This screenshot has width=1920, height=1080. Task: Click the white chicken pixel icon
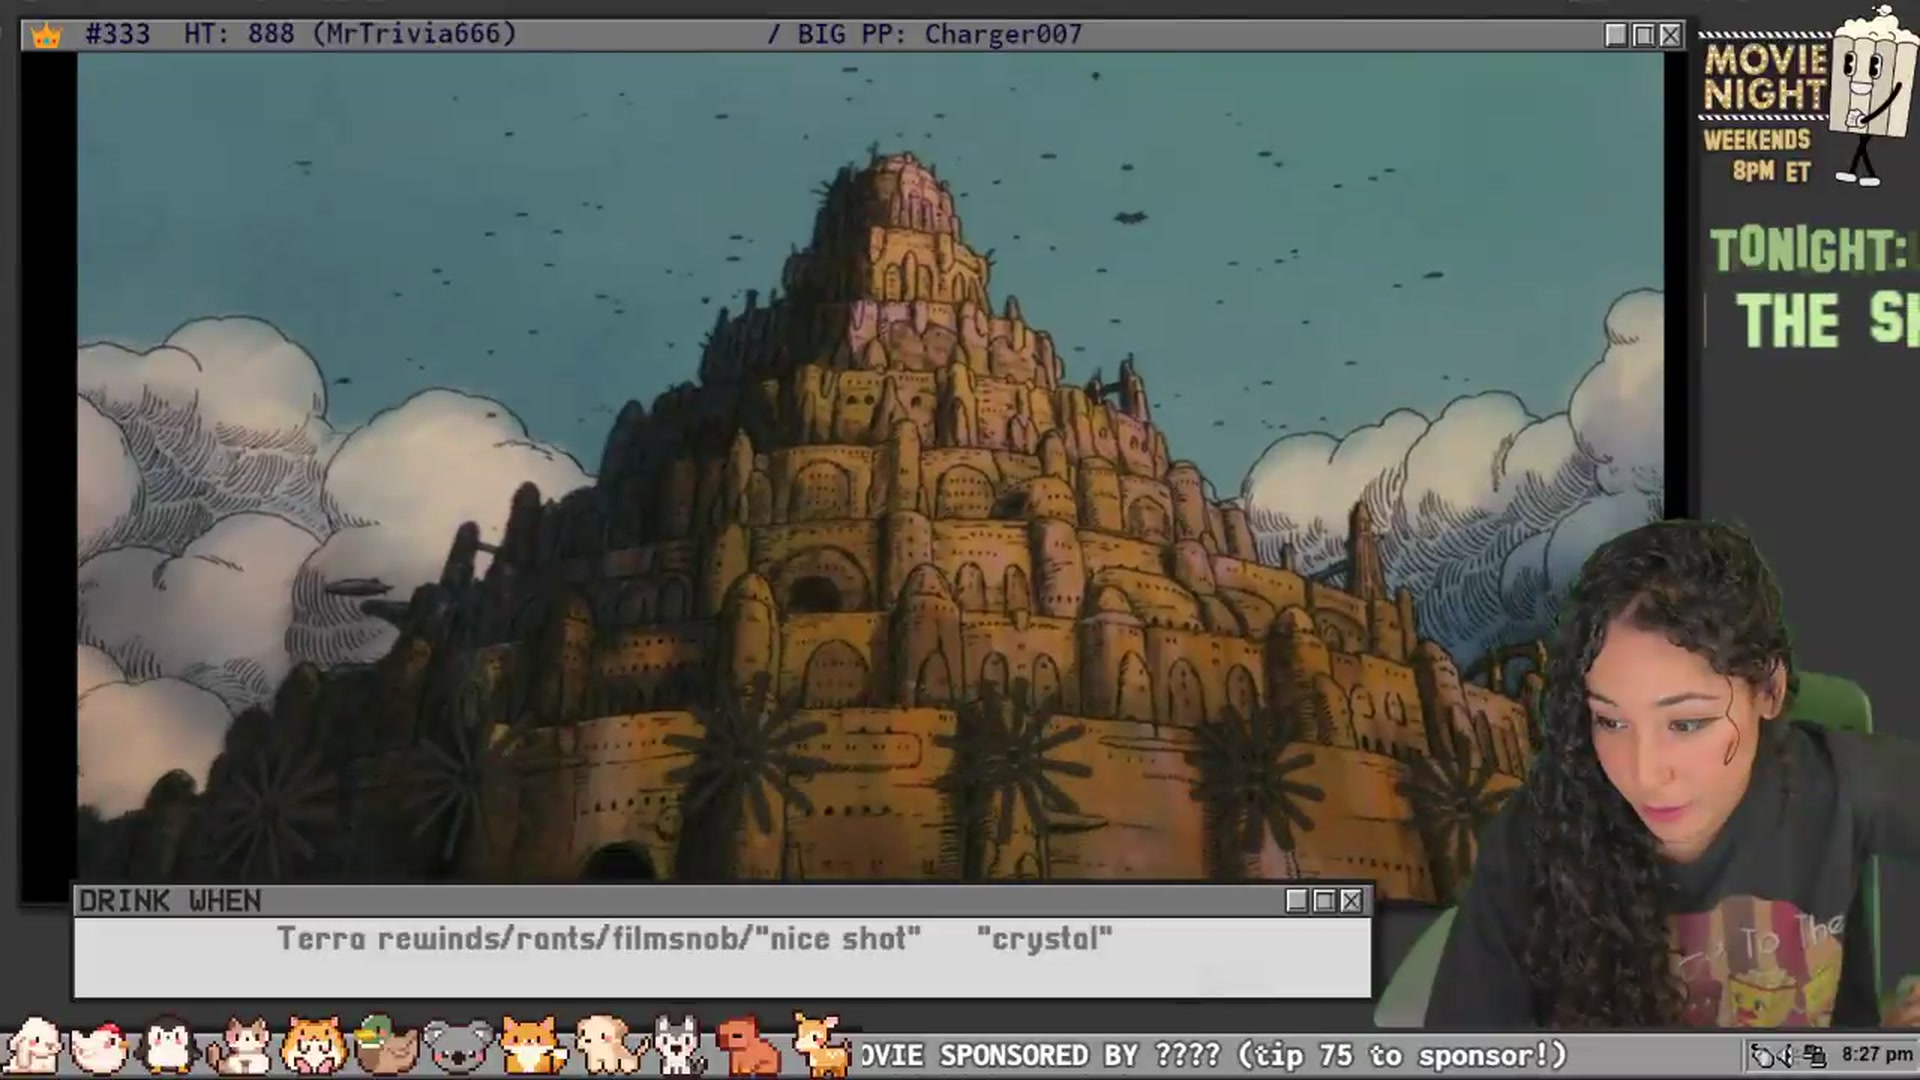pyautogui.click(x=99, y=1048)
